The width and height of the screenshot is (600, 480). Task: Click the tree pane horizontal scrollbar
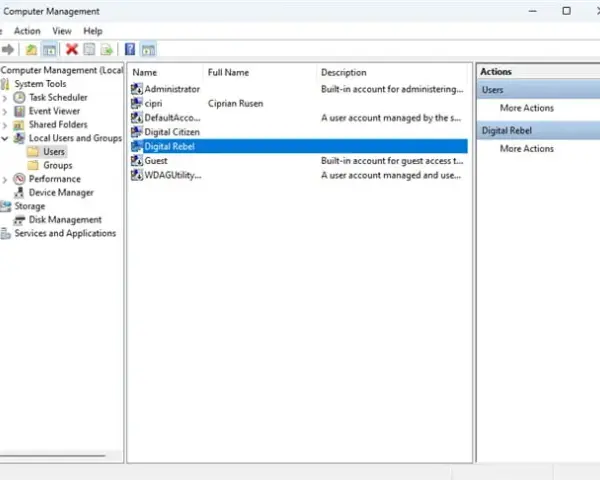click(52, 456)
